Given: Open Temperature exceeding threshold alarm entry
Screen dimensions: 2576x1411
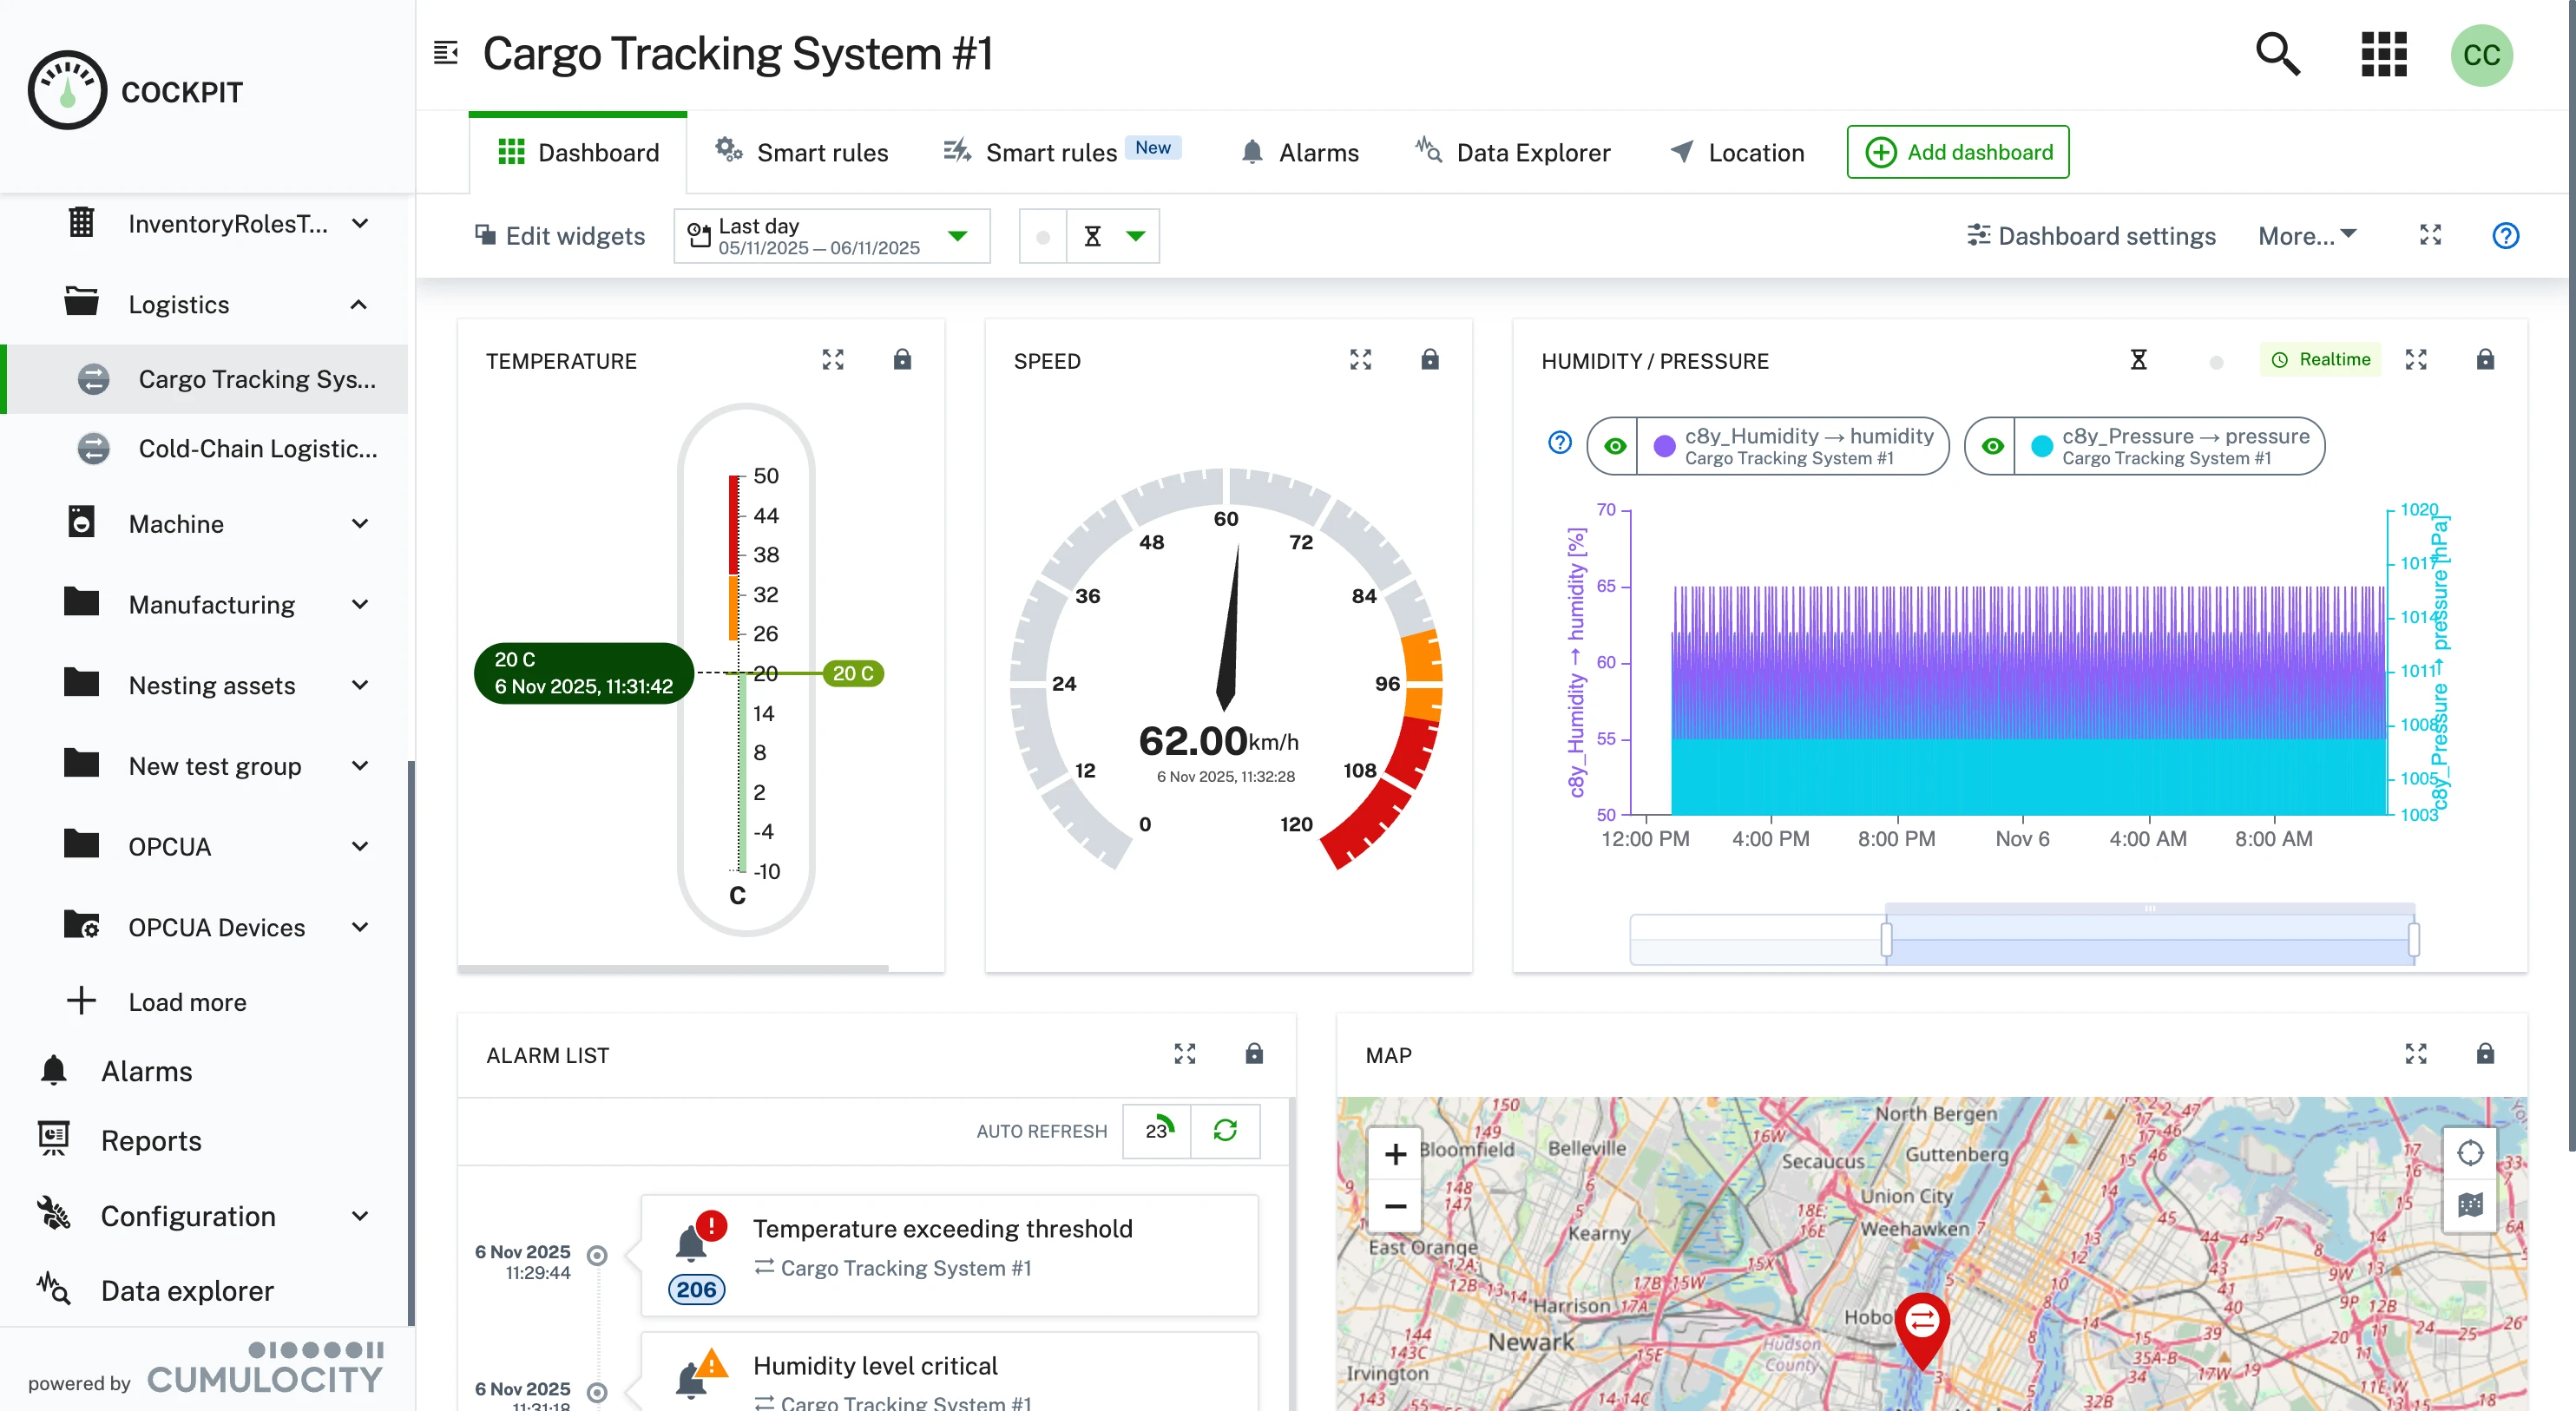Looking at the screenshot, I should [x=942, y=1229].
